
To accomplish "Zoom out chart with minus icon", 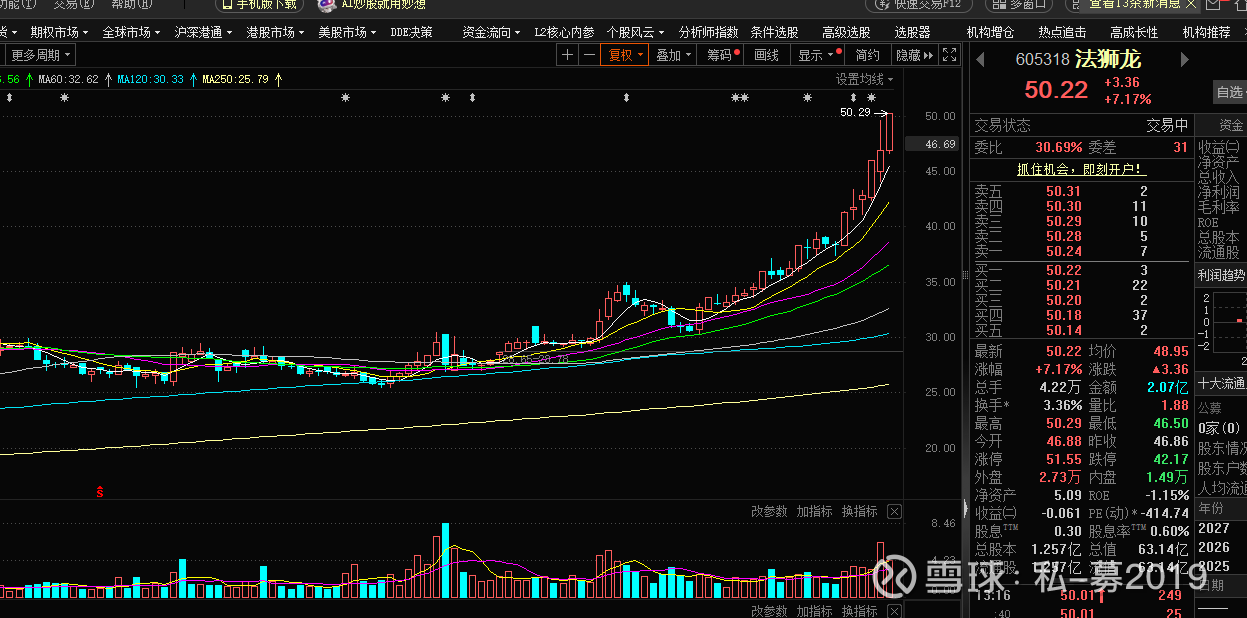I will pyautogui.click(x=588, y=55).
